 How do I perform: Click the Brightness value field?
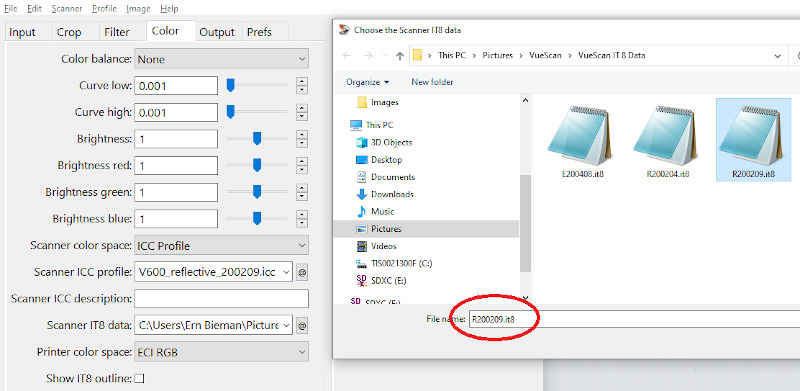coord(176,139)
